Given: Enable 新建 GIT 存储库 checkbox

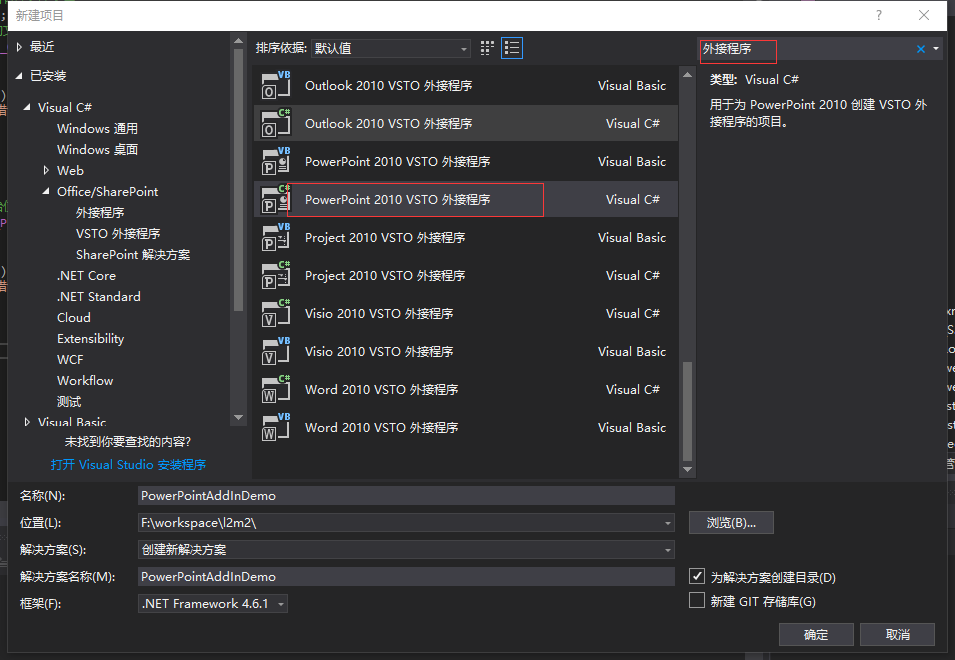Looking at the screenshot, I should [x=697, y=600].
